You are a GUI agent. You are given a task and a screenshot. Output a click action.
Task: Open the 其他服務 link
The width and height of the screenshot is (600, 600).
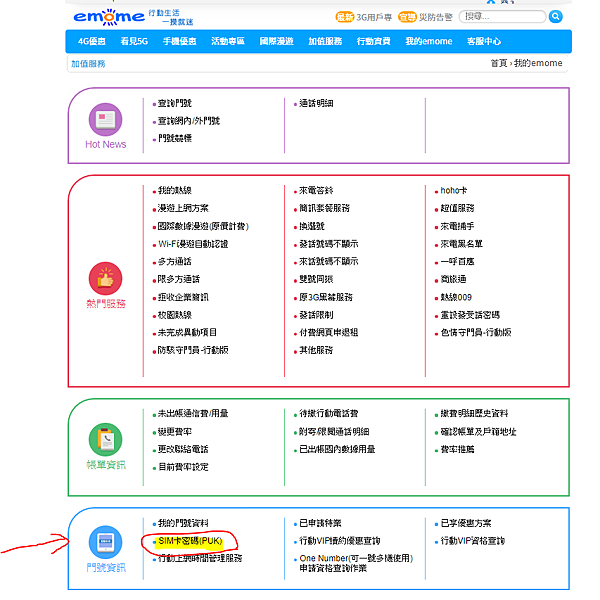click(316, 350)
